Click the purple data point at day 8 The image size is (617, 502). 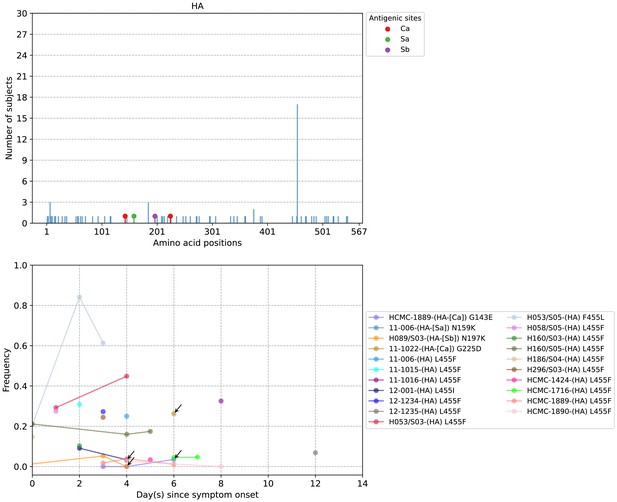click(x=221, y=401)
